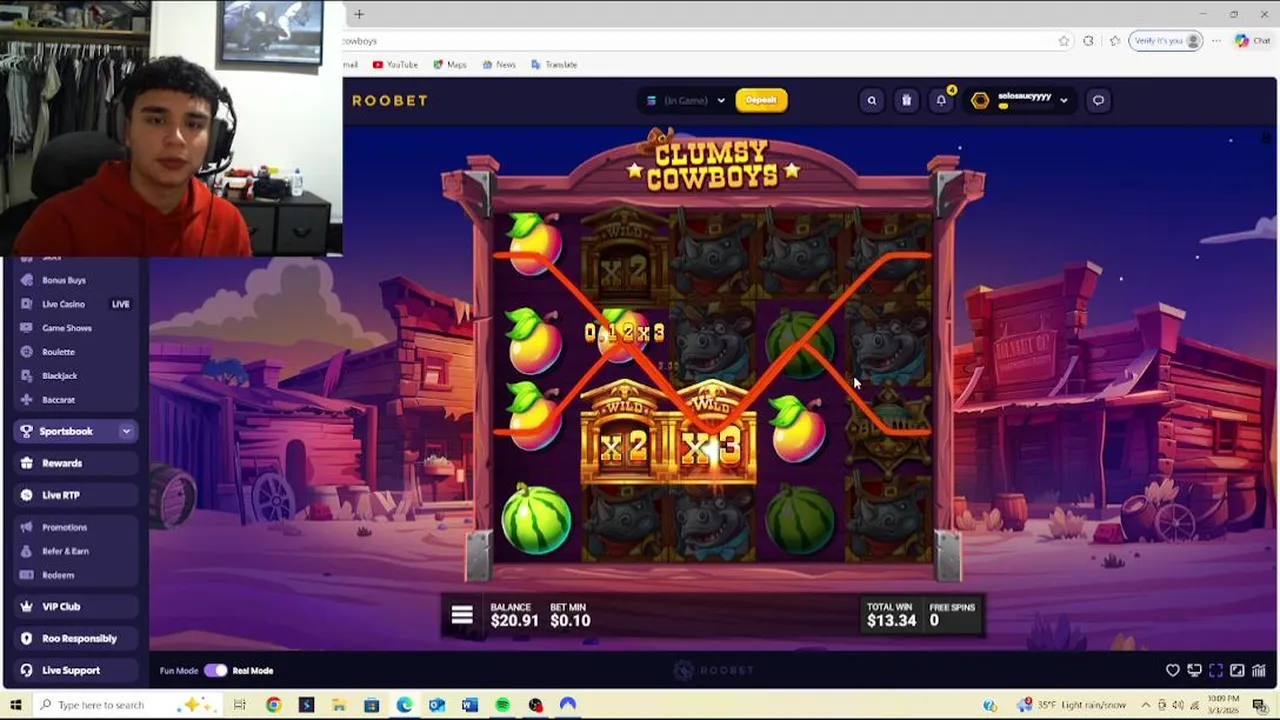The width and height of the screenshot is (1280, 720).
Task: Click the theater mode monitor icon
Action: click(x=1194, y=671)
